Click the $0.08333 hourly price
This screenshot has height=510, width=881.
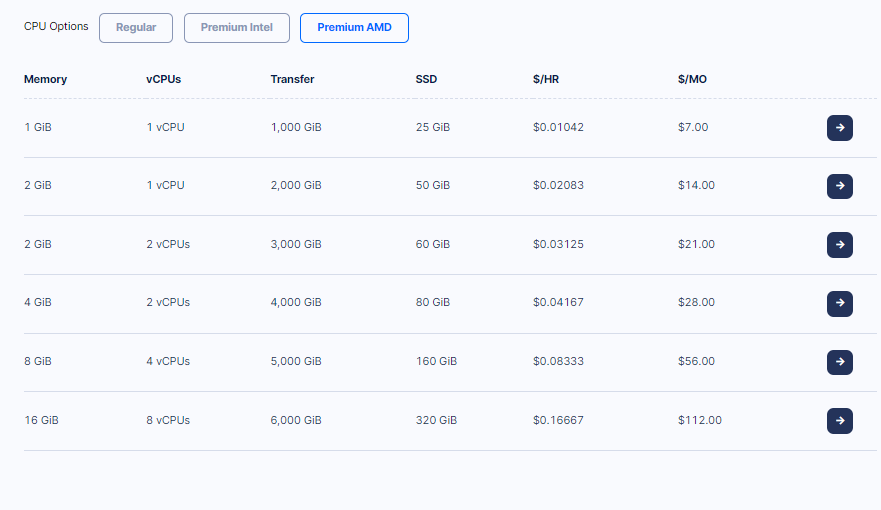(558, 361)
